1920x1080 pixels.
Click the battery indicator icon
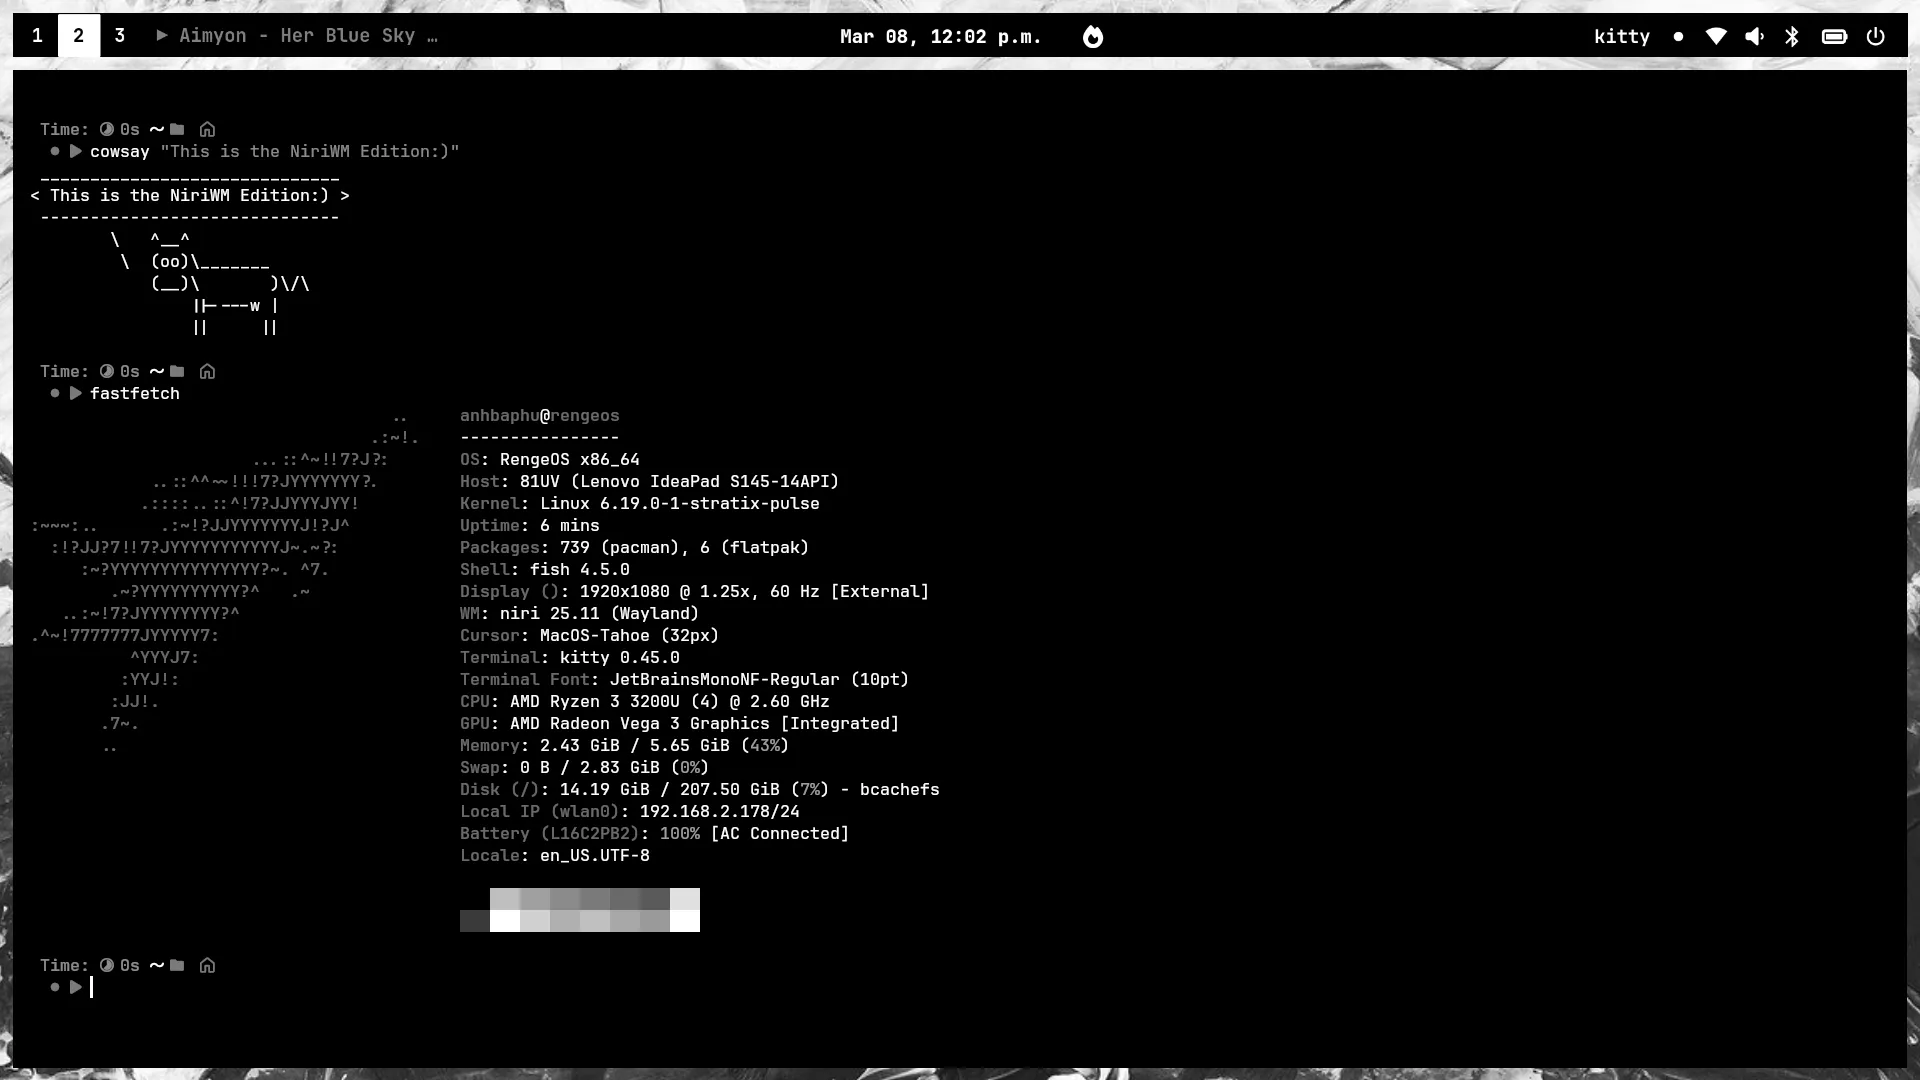click(1834, 37)
